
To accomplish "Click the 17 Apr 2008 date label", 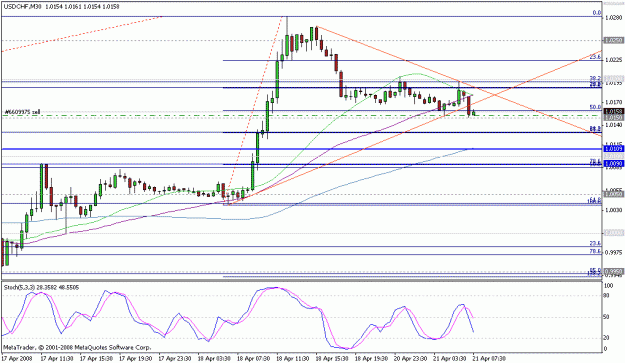I will (x=16, y=358).
